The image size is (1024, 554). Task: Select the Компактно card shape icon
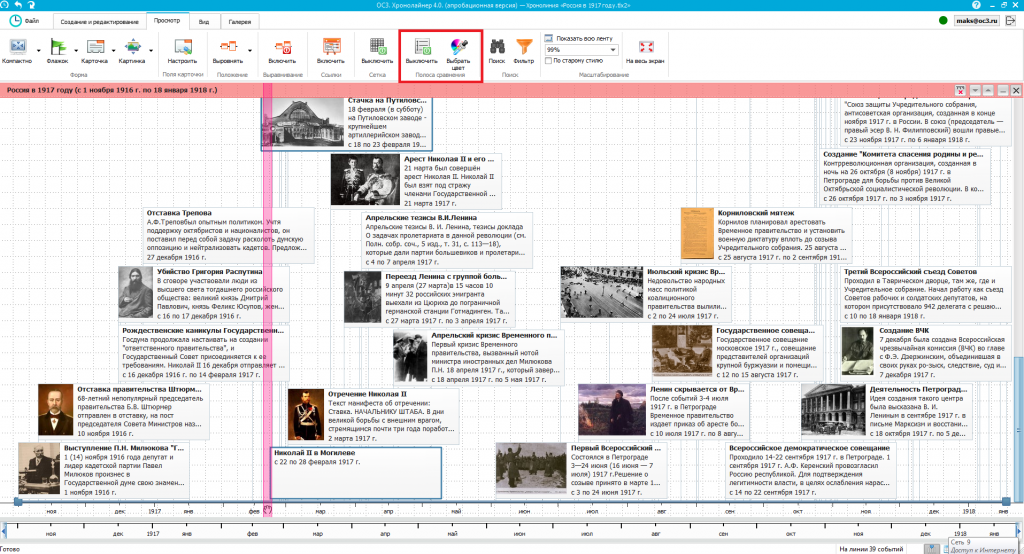tap(17, 47)
